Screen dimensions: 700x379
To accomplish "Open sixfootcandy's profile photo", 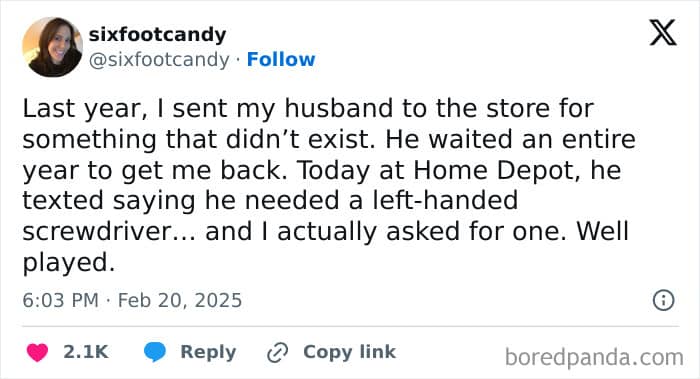I will (x=52, y=47).
